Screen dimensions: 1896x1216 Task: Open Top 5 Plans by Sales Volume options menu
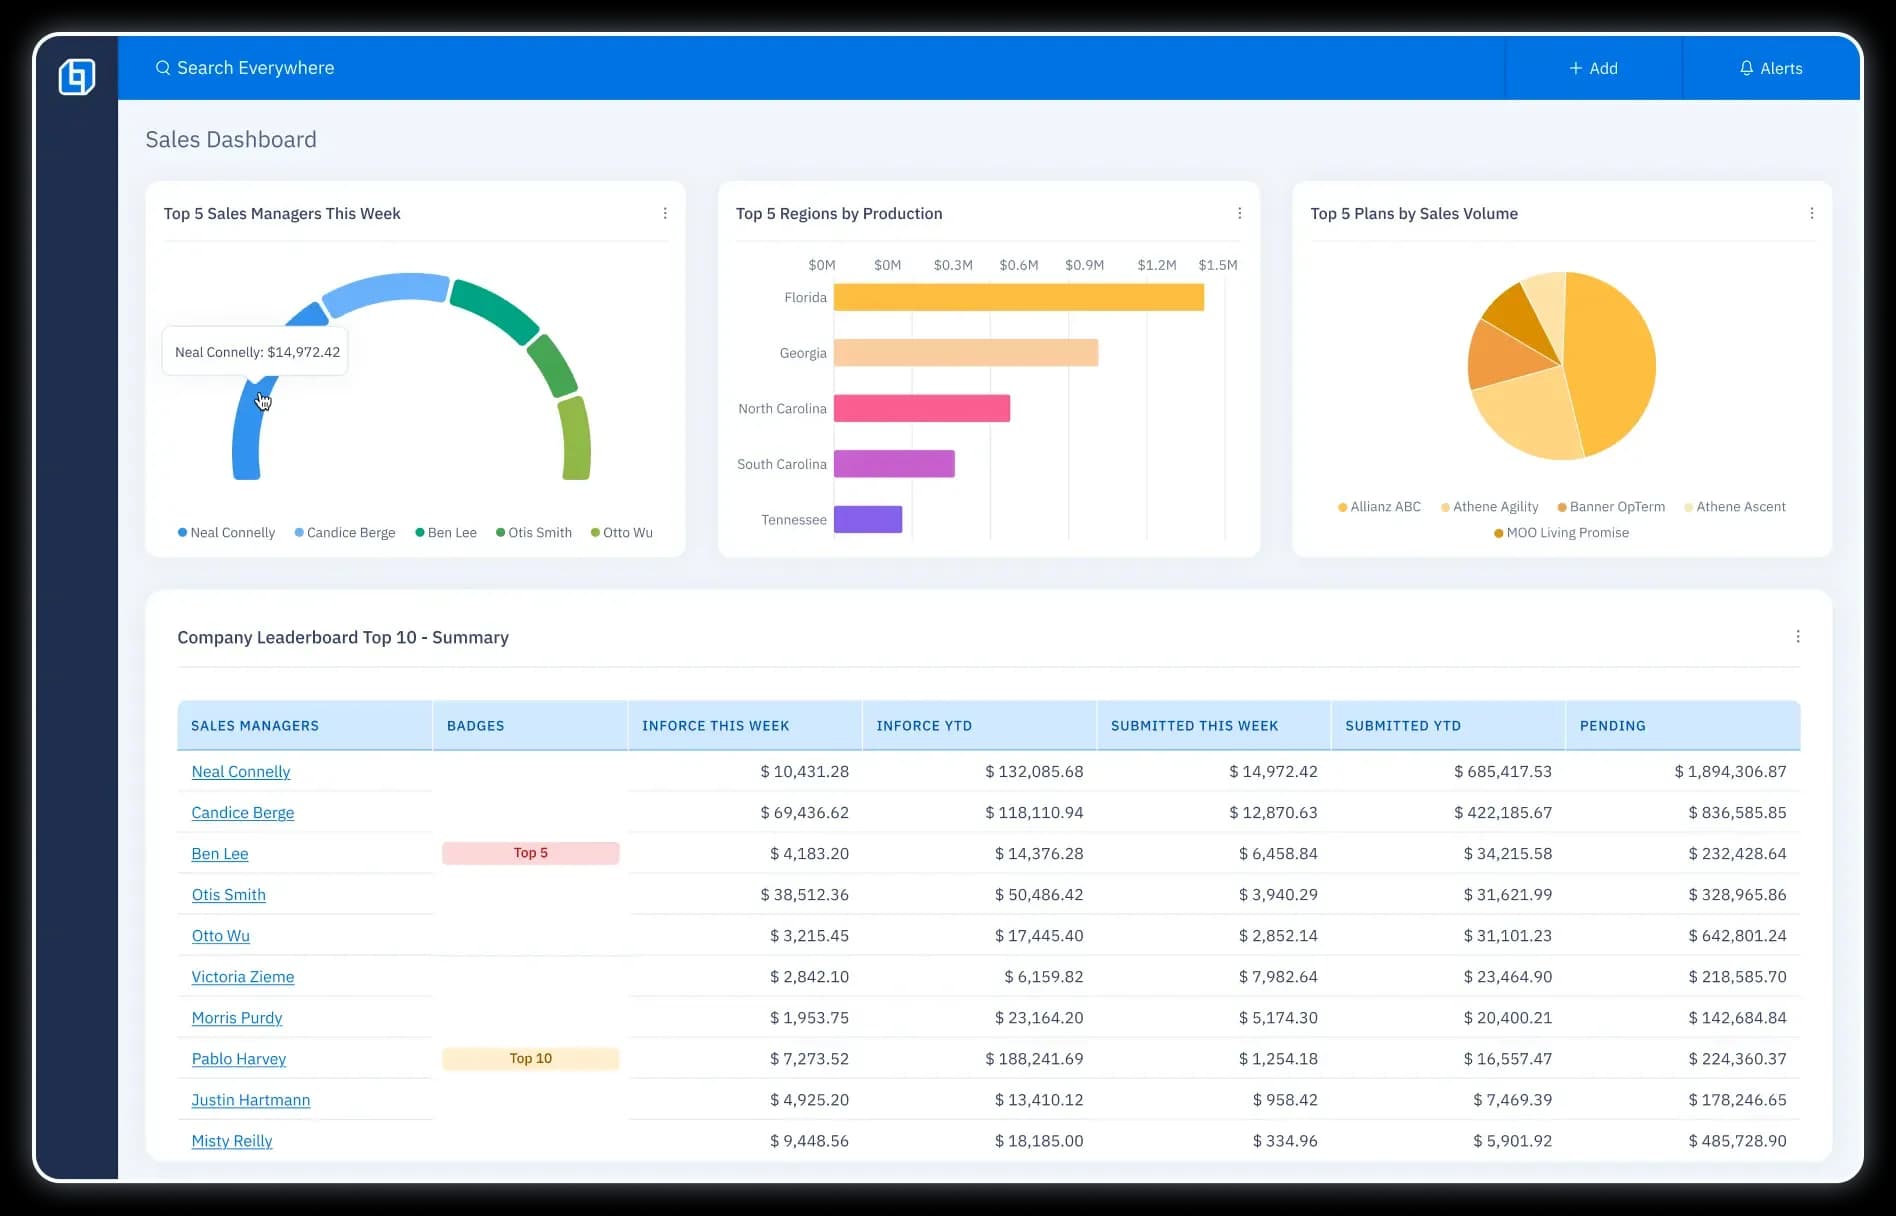[1811, 213]
